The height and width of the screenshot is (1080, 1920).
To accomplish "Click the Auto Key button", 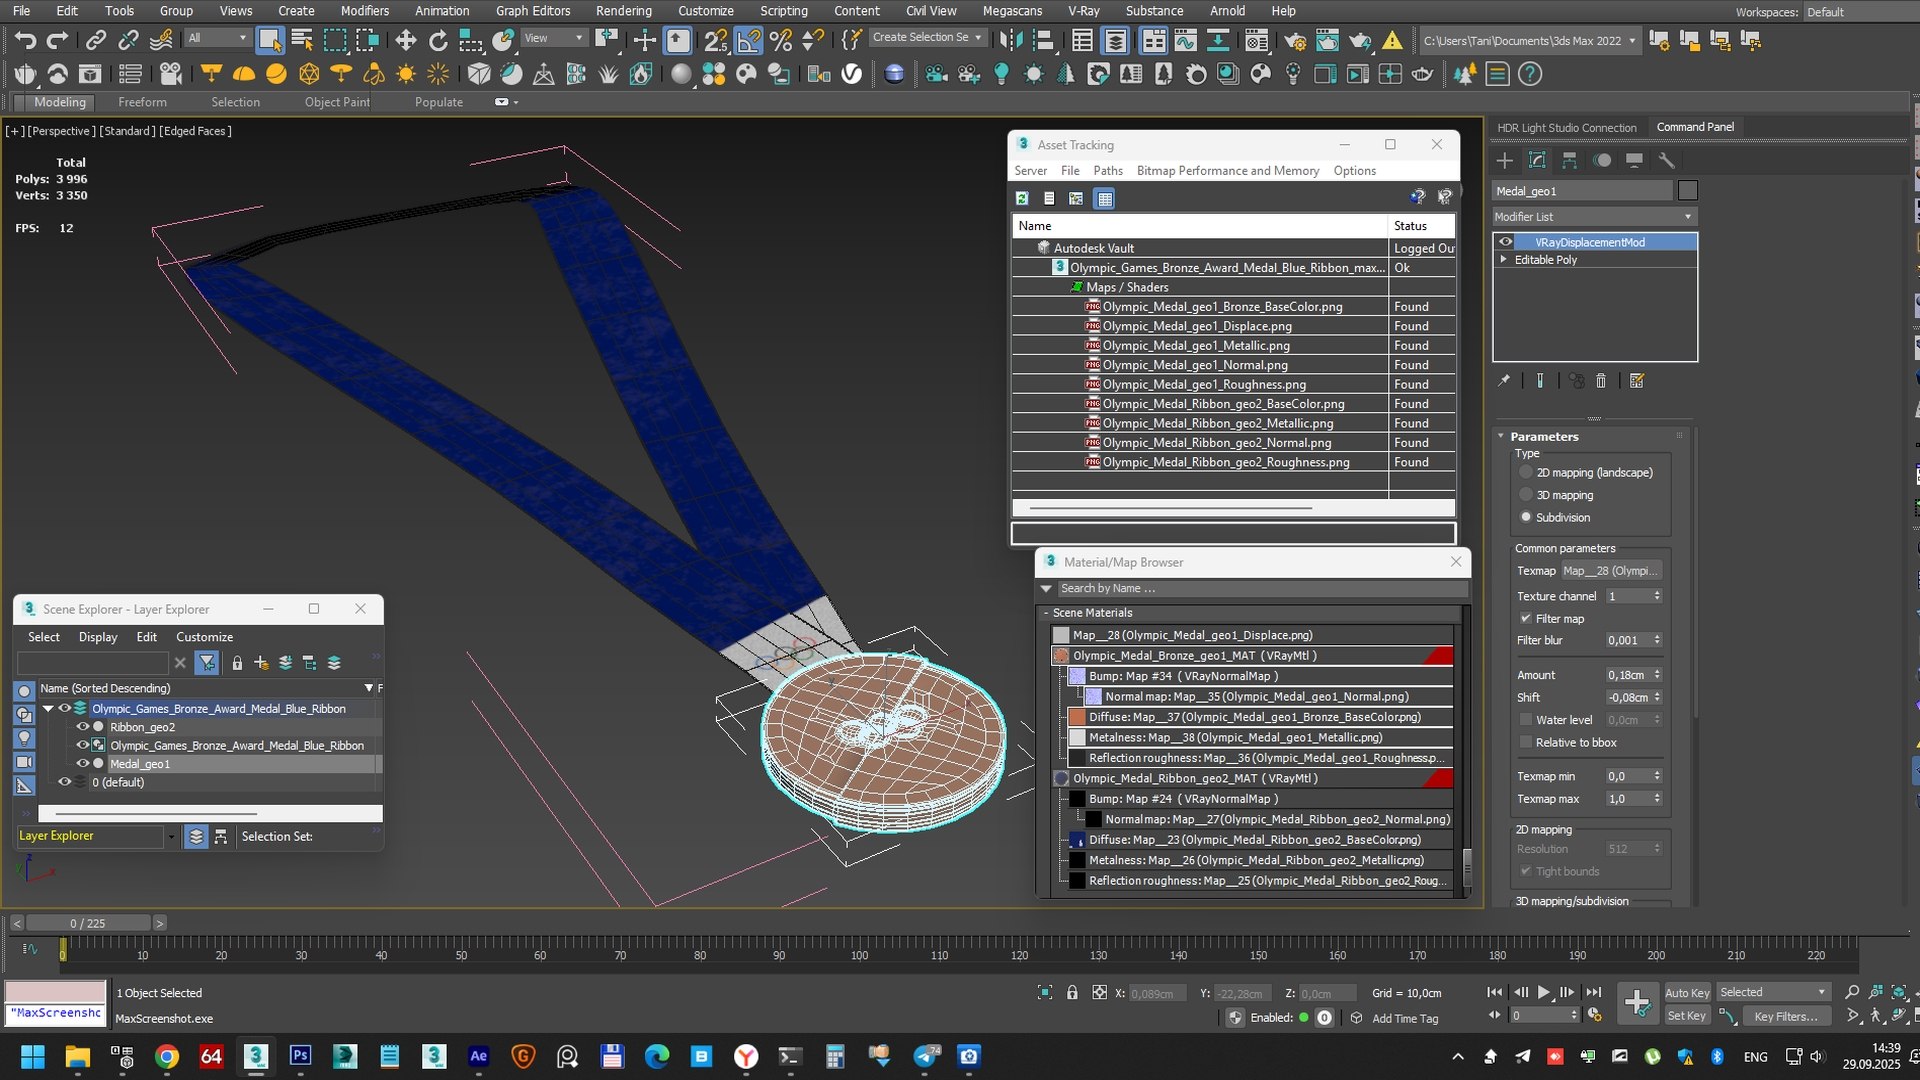I will 1687,993.
